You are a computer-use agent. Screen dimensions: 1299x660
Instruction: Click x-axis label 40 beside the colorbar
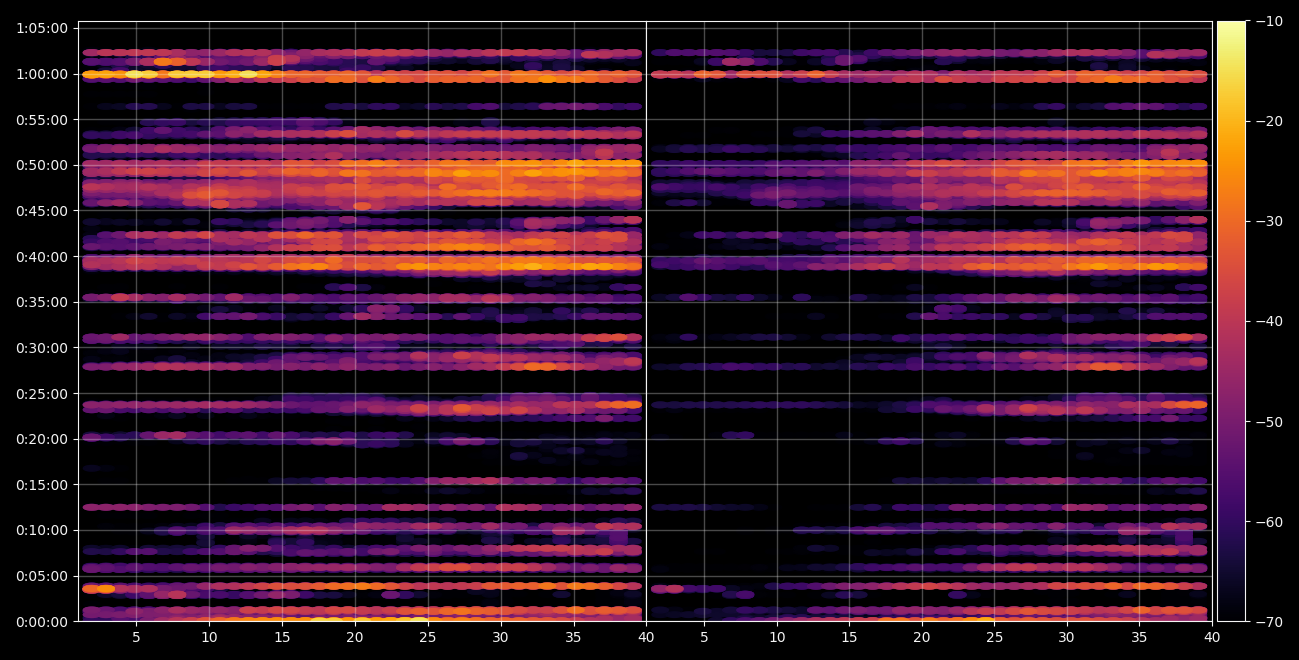pos(1212,637)
